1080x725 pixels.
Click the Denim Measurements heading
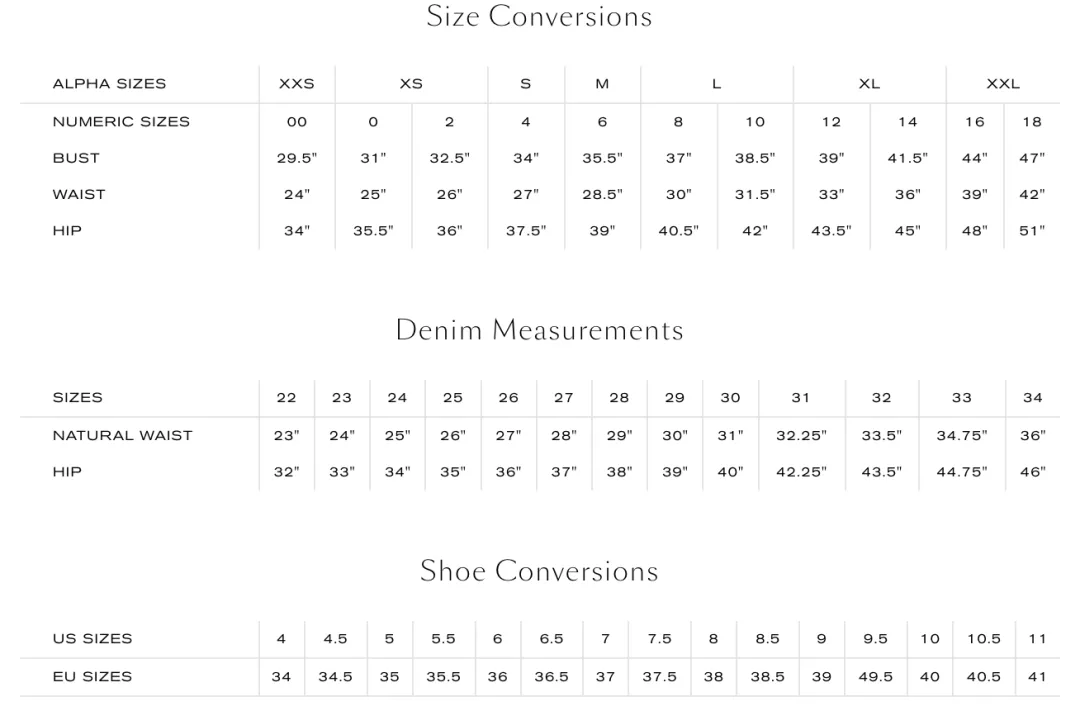539,331
